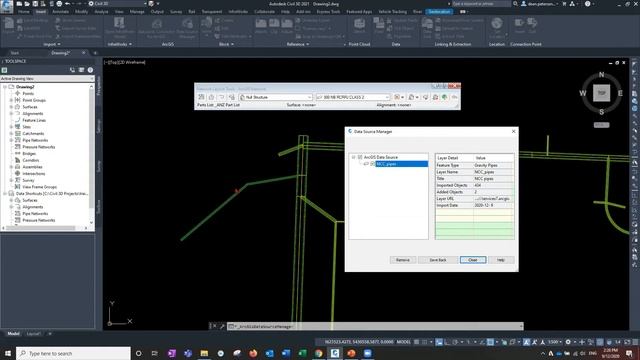This screenshot has width=640, height=360.
Task: Select Corridors in Toolspace tree
Action: click(31, 160)
